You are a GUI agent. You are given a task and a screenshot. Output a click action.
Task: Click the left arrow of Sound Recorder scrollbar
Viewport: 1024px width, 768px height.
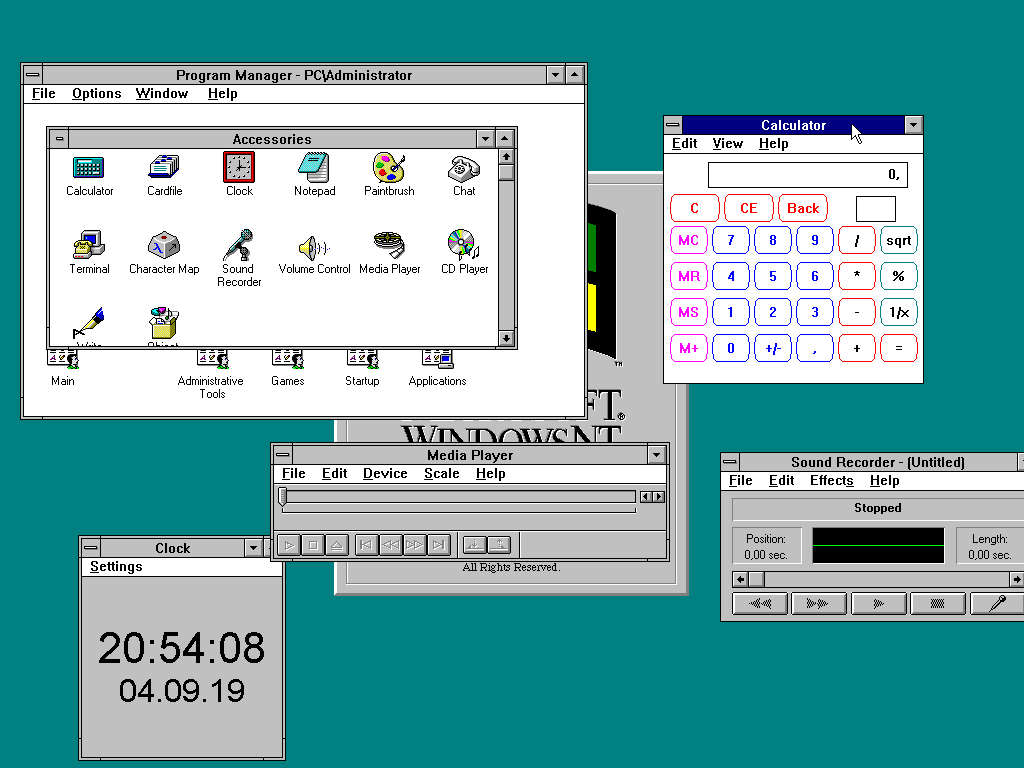[x=740, y=579]
